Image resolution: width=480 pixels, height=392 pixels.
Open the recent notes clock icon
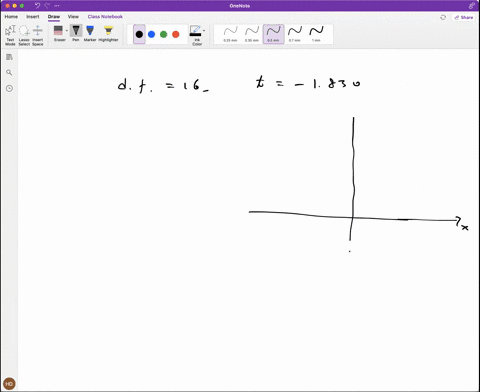(9, 88)
